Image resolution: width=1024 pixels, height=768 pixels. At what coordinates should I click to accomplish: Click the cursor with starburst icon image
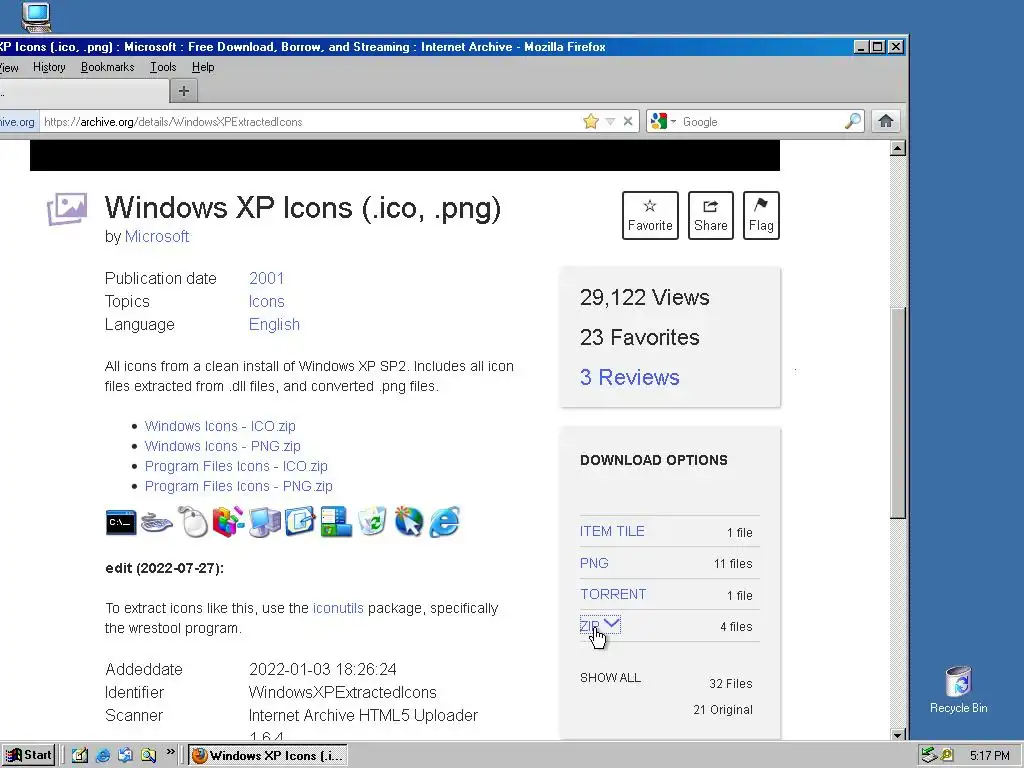click(x=409, y=522)
